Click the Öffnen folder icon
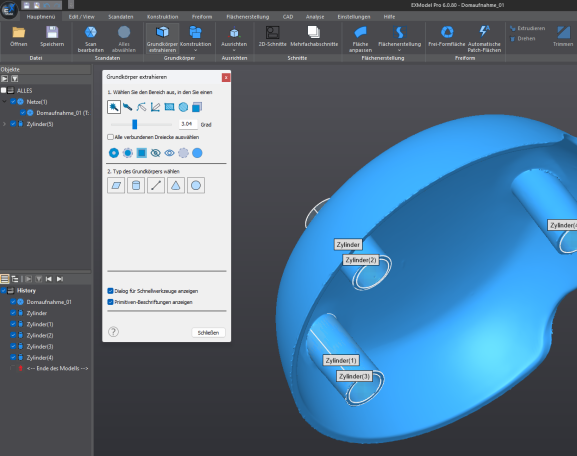577x456 pixels. click(x=18, y=33)
